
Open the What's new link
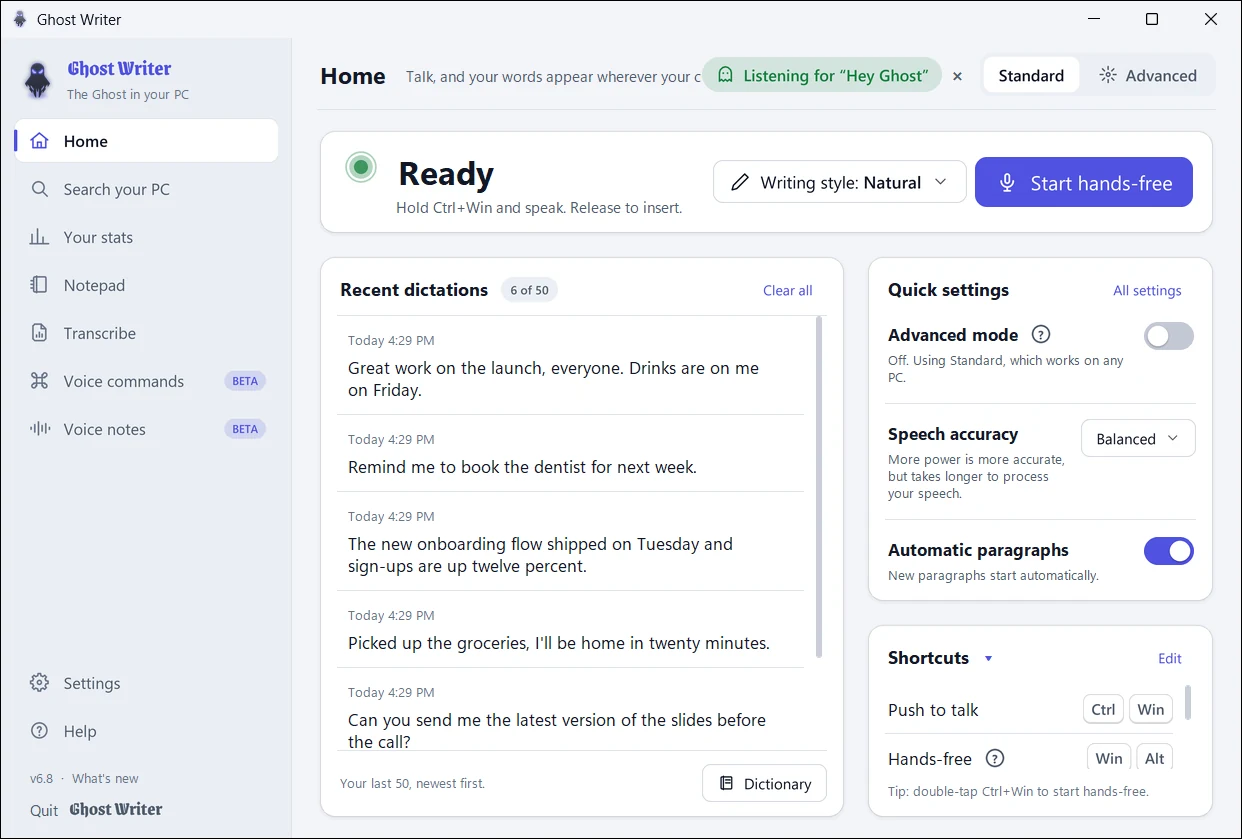(x=105, y=778)
